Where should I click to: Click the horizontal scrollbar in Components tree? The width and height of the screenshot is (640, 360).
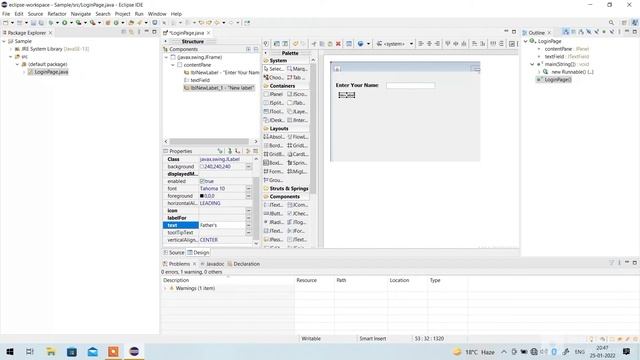(209, 141)
